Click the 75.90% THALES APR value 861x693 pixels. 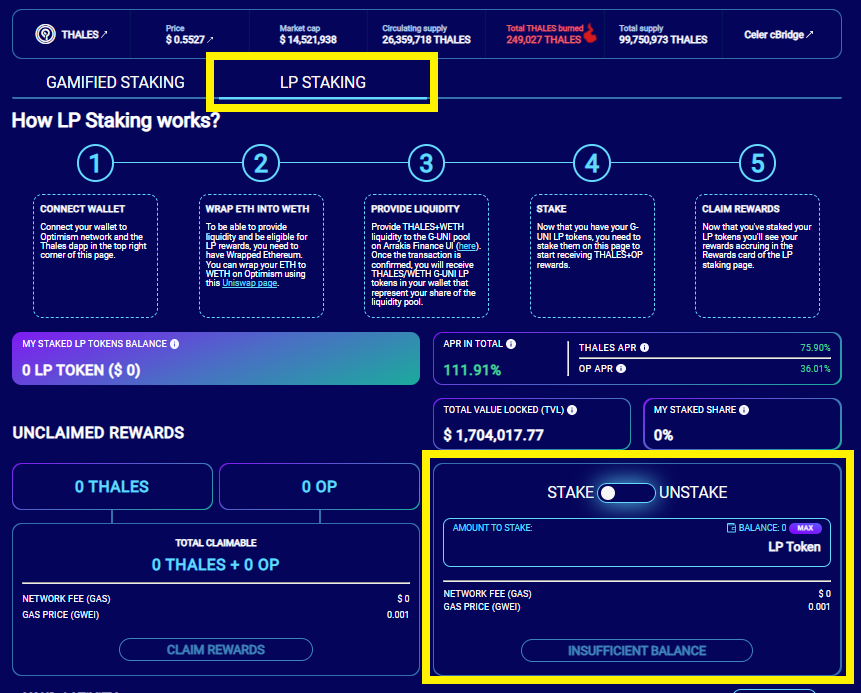815,348
